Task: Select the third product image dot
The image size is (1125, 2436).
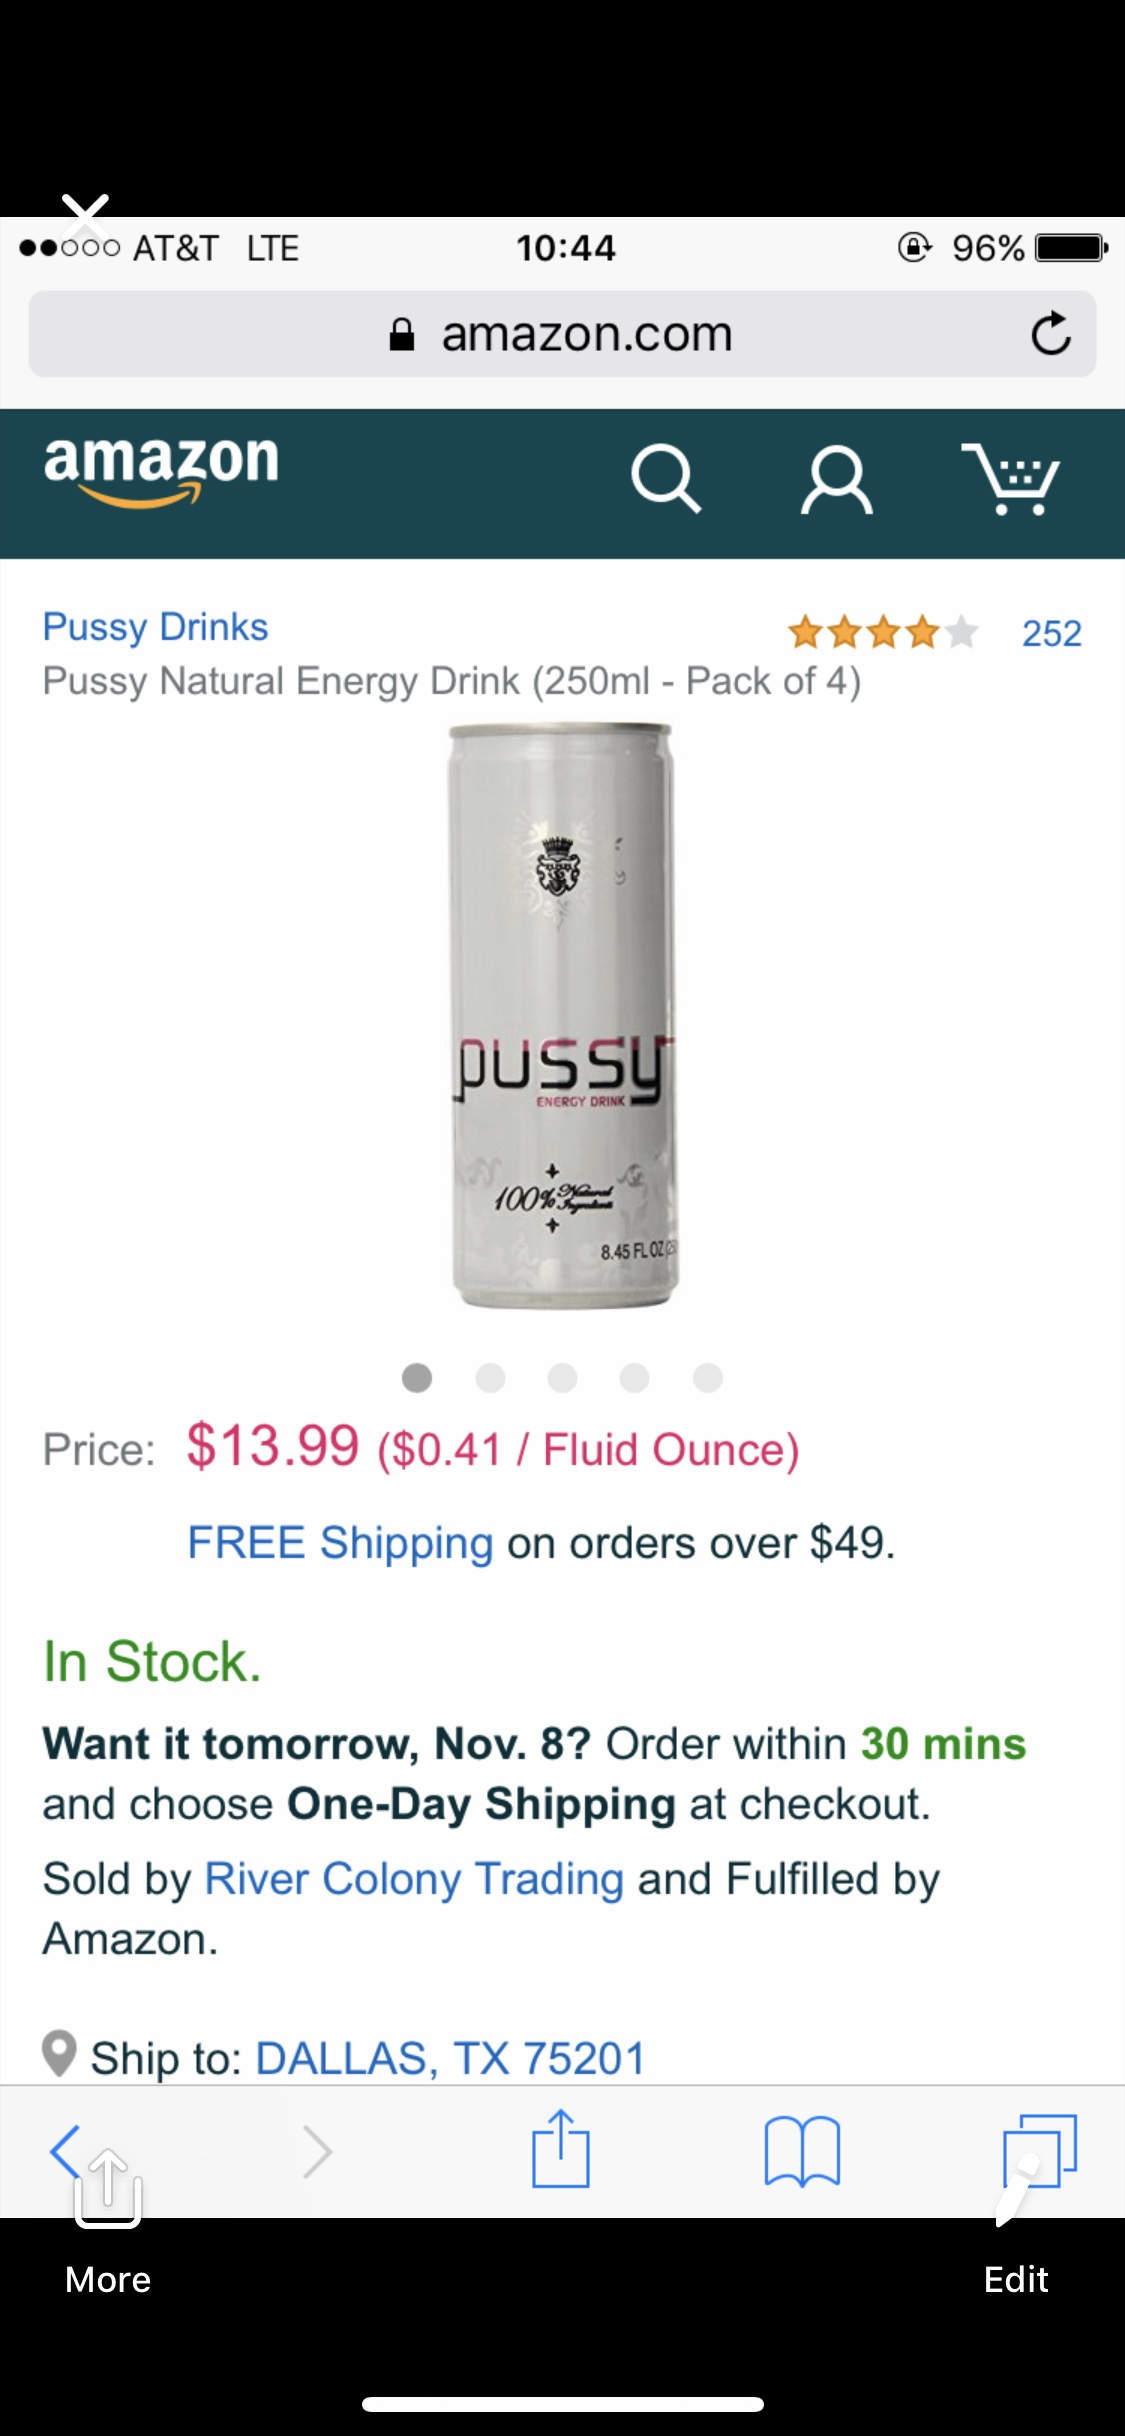Action: tap(562, 1378)
